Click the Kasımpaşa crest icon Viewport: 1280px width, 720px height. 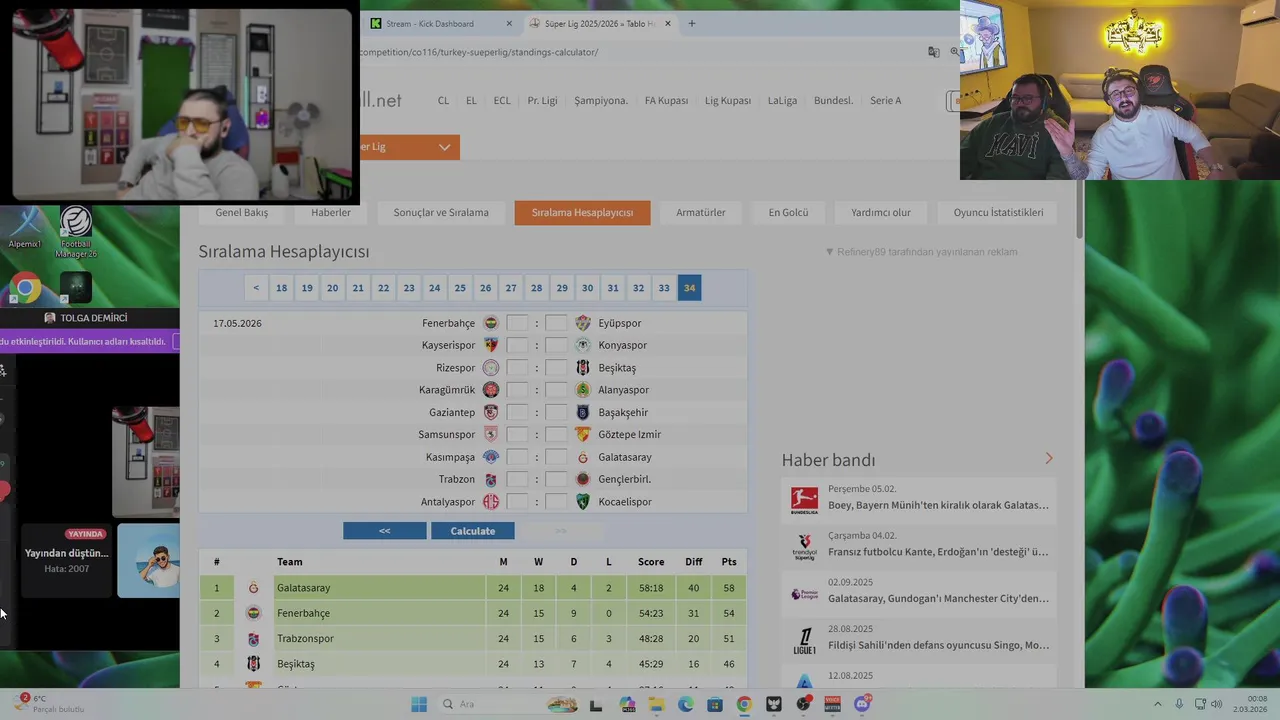pyautogui.click(x=490, y=457)
